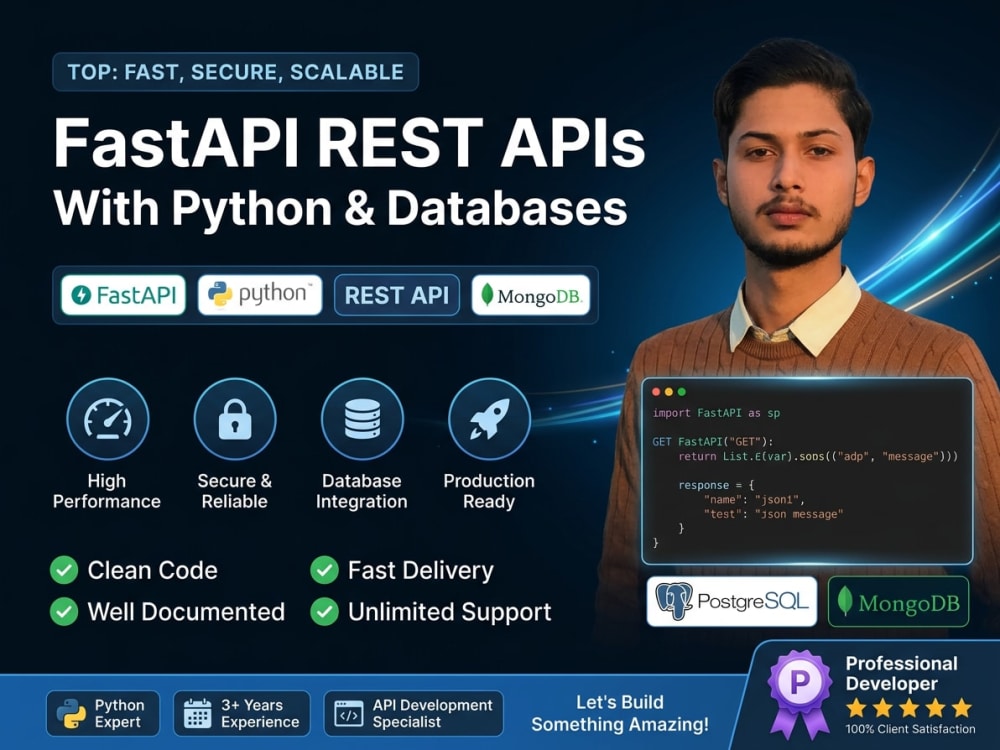Click the calendar icon beside 3+ Years Experience
This screenshot has height=750, width=1000.
coord(197,713)
